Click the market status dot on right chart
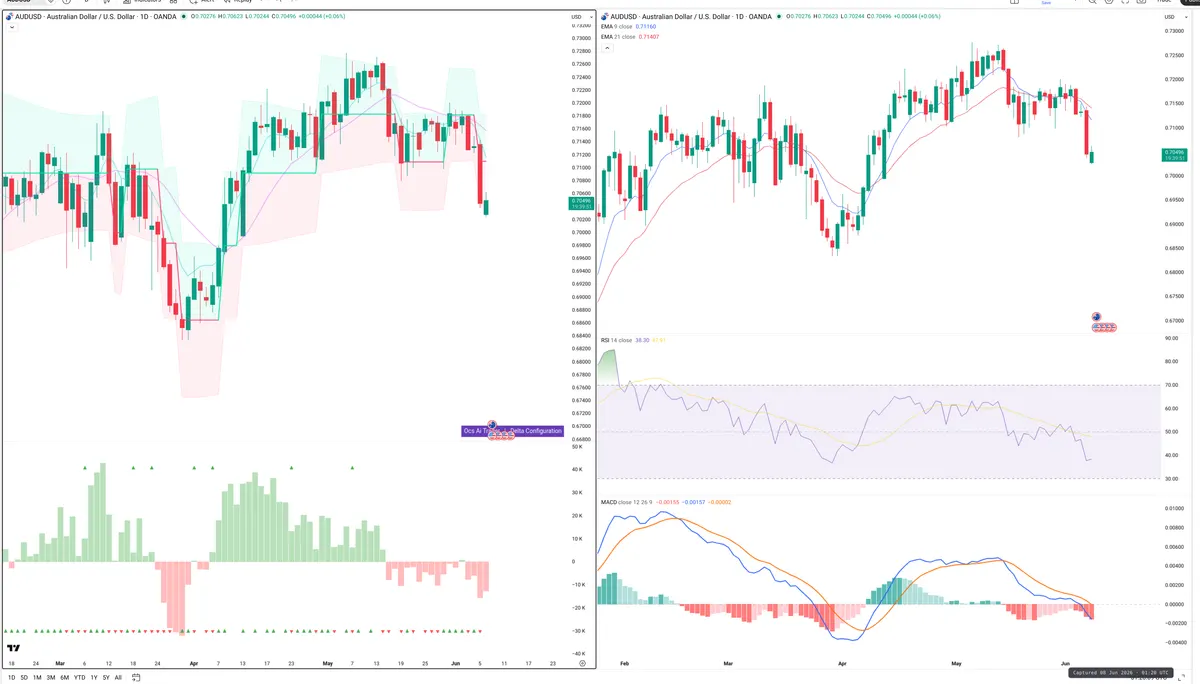Screen dimensions: 1200x684 781,17
